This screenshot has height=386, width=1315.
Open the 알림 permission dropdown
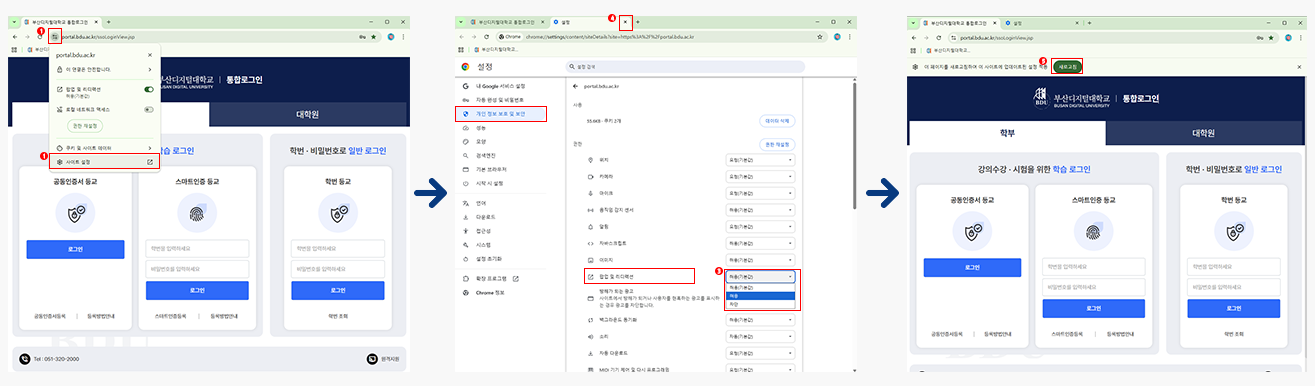pos(761,226)
